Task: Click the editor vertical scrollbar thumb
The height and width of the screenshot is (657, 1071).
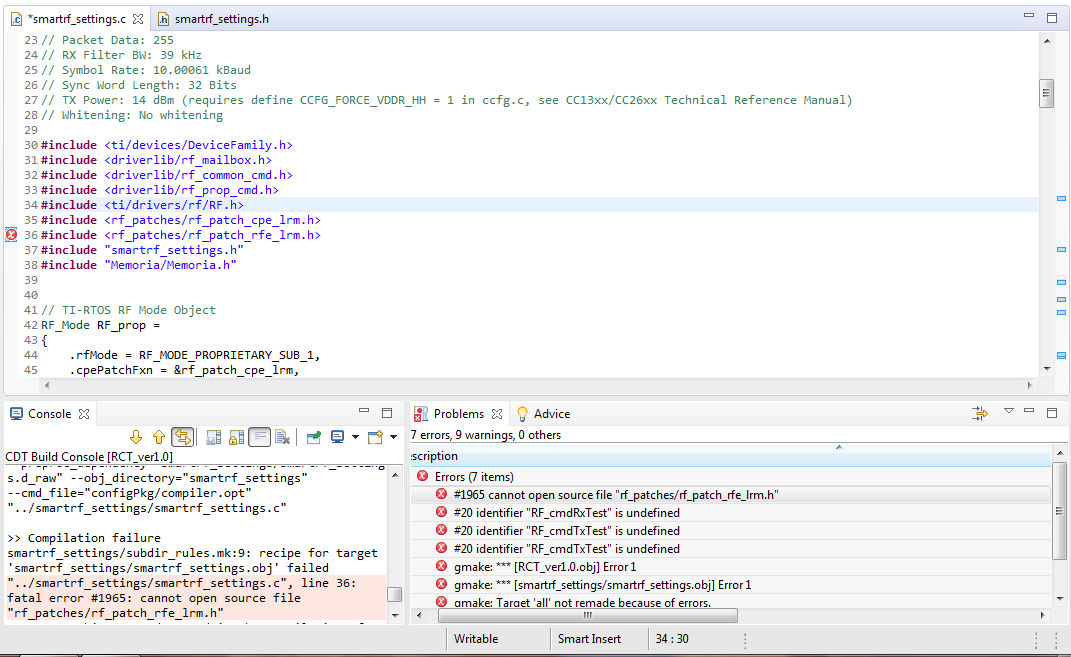Action: [x=1047, y=93]
